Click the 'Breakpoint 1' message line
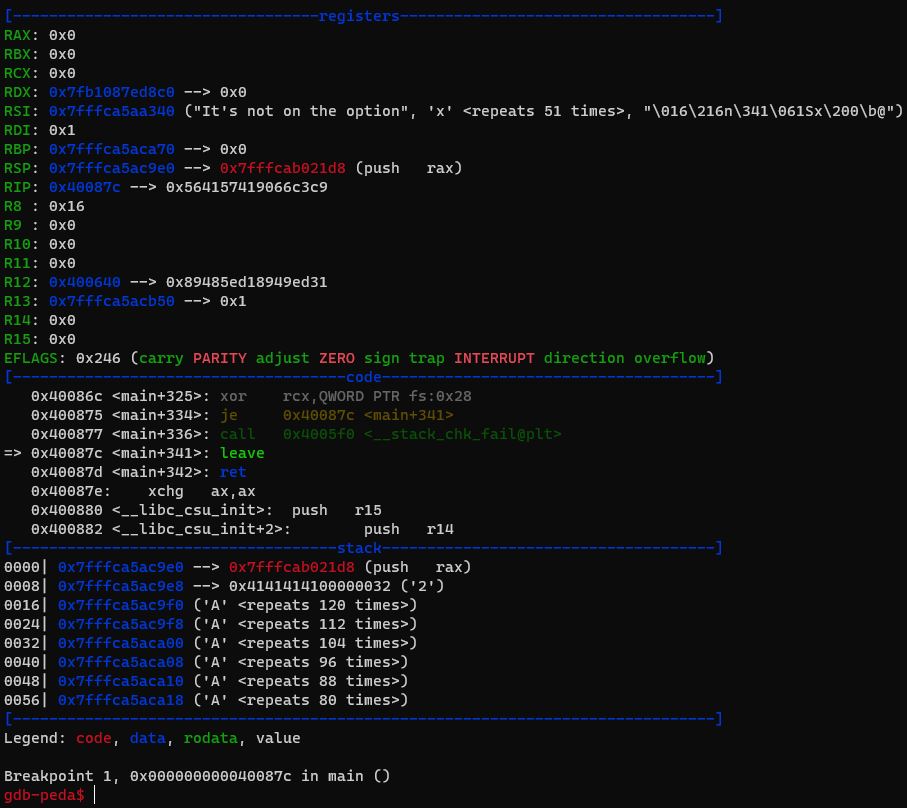This screenshot has height=808, width=907. click(x=197, y=777)
